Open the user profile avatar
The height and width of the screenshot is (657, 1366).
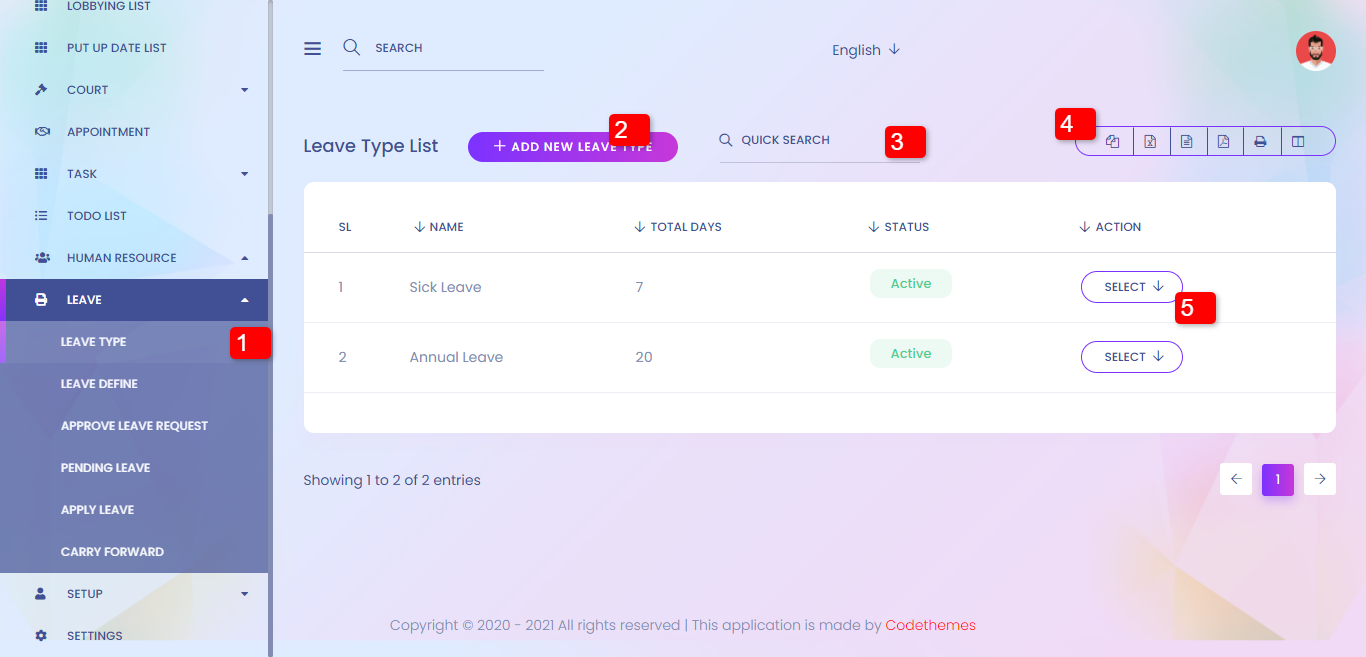[x=1315, y=51]
